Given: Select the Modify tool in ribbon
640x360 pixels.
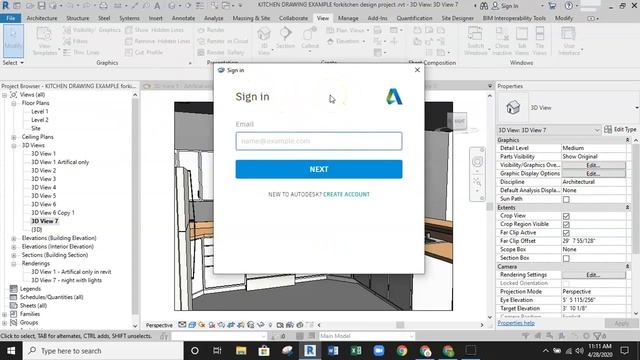Looking at the screenshot, I should click(x=13, y=41).
